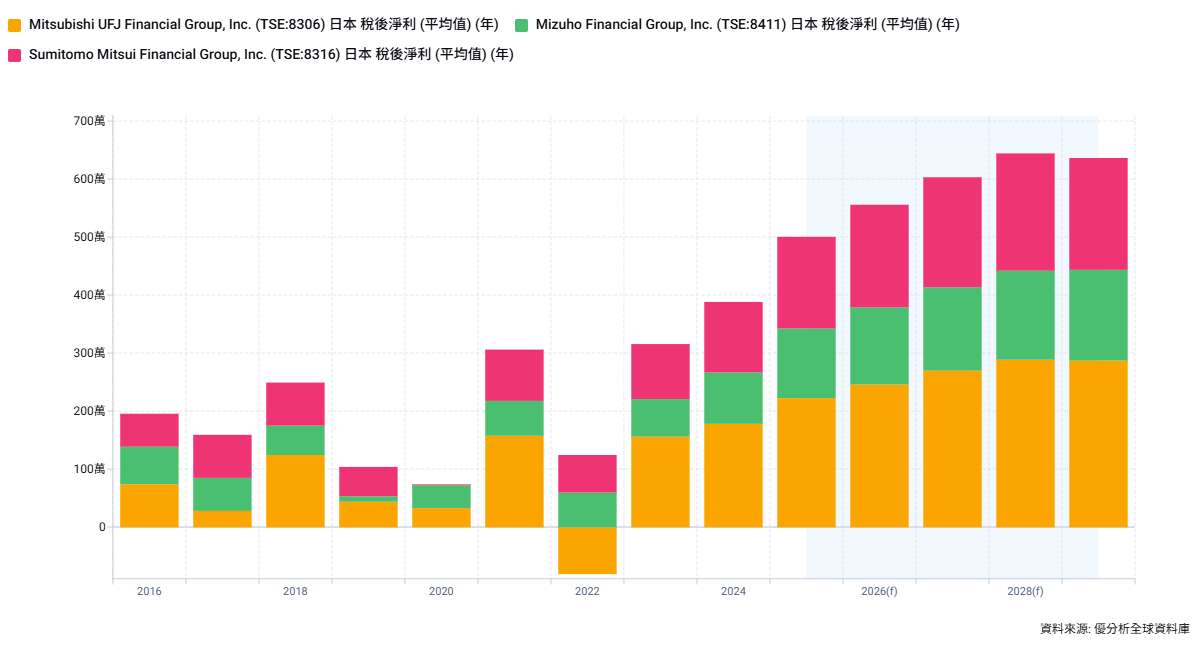Click the 0 y-axis label
Screen dimensions: 1200x649
102,527
